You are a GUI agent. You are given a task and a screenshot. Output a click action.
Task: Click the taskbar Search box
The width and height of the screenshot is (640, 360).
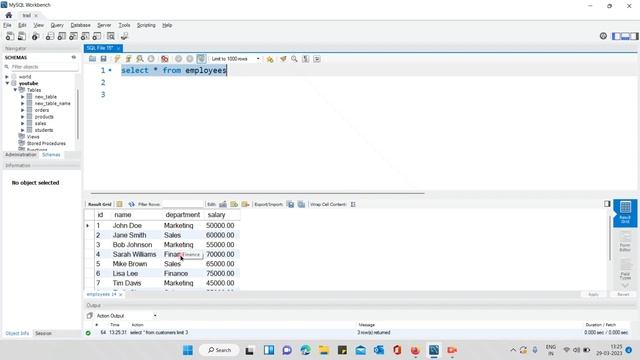click(x=219, y=350)
